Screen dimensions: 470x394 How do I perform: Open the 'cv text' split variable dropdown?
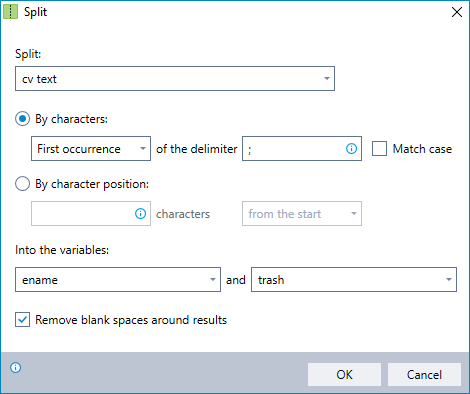(x=175, y=79)
